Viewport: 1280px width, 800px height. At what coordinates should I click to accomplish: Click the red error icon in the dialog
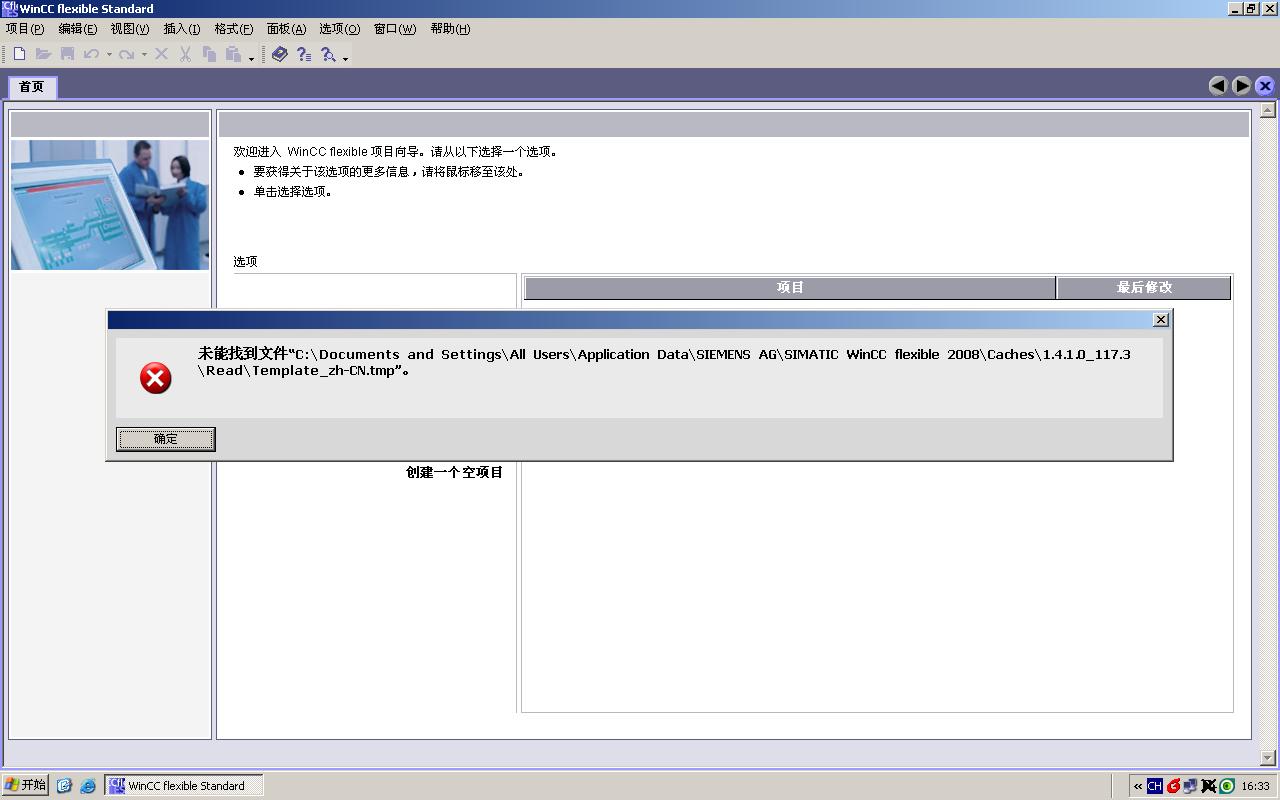[x=155, y=378]
